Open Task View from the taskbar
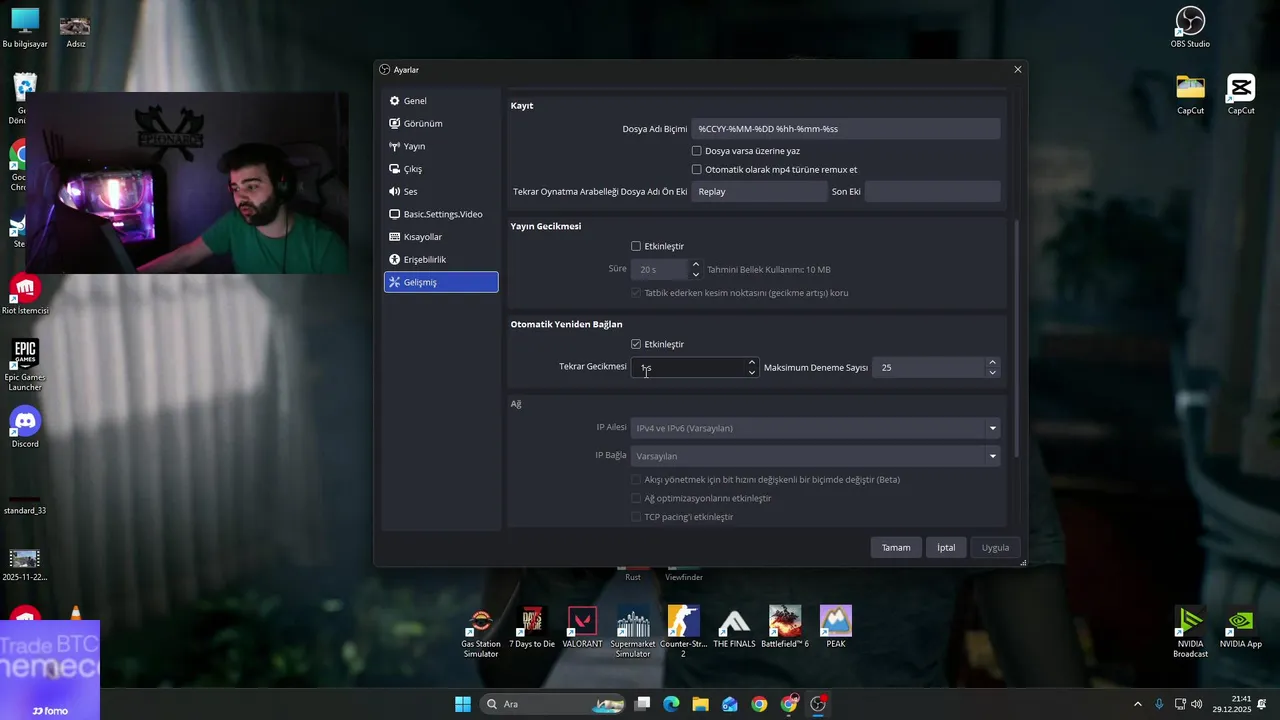Viewport: 1280px width, 720px height. pos(643,704)
